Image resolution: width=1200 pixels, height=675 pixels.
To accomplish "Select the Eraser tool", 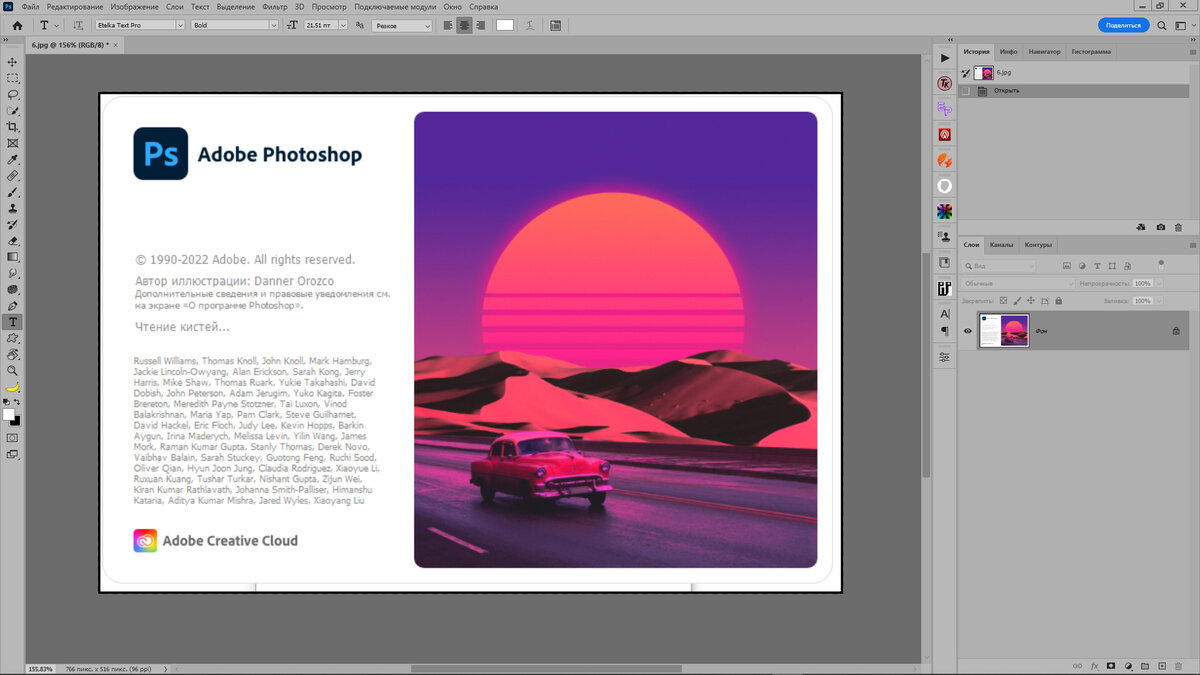I will pos(13,241).
